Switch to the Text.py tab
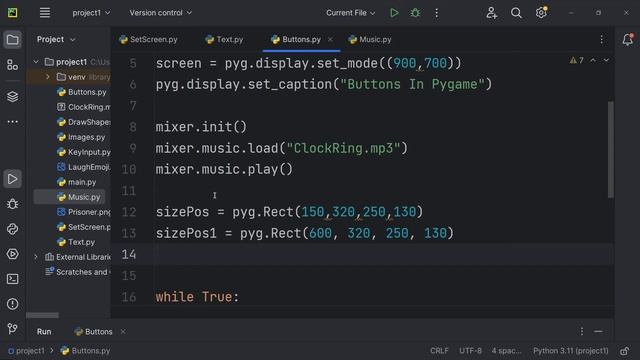This screenshot has width=640, height=360. 224,40
